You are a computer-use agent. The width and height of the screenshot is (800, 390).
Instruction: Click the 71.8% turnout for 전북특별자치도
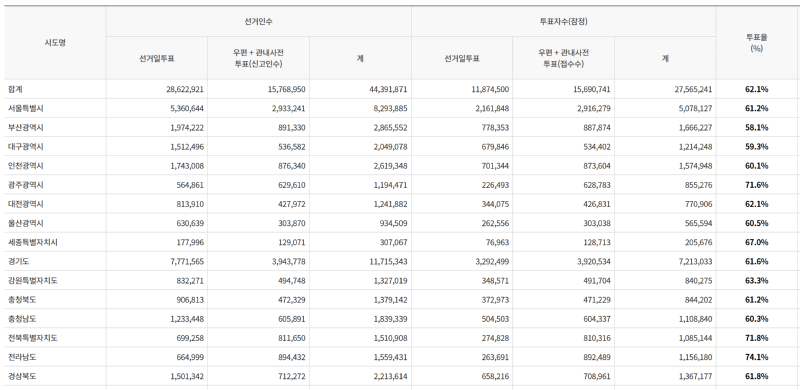pos(757,338)
